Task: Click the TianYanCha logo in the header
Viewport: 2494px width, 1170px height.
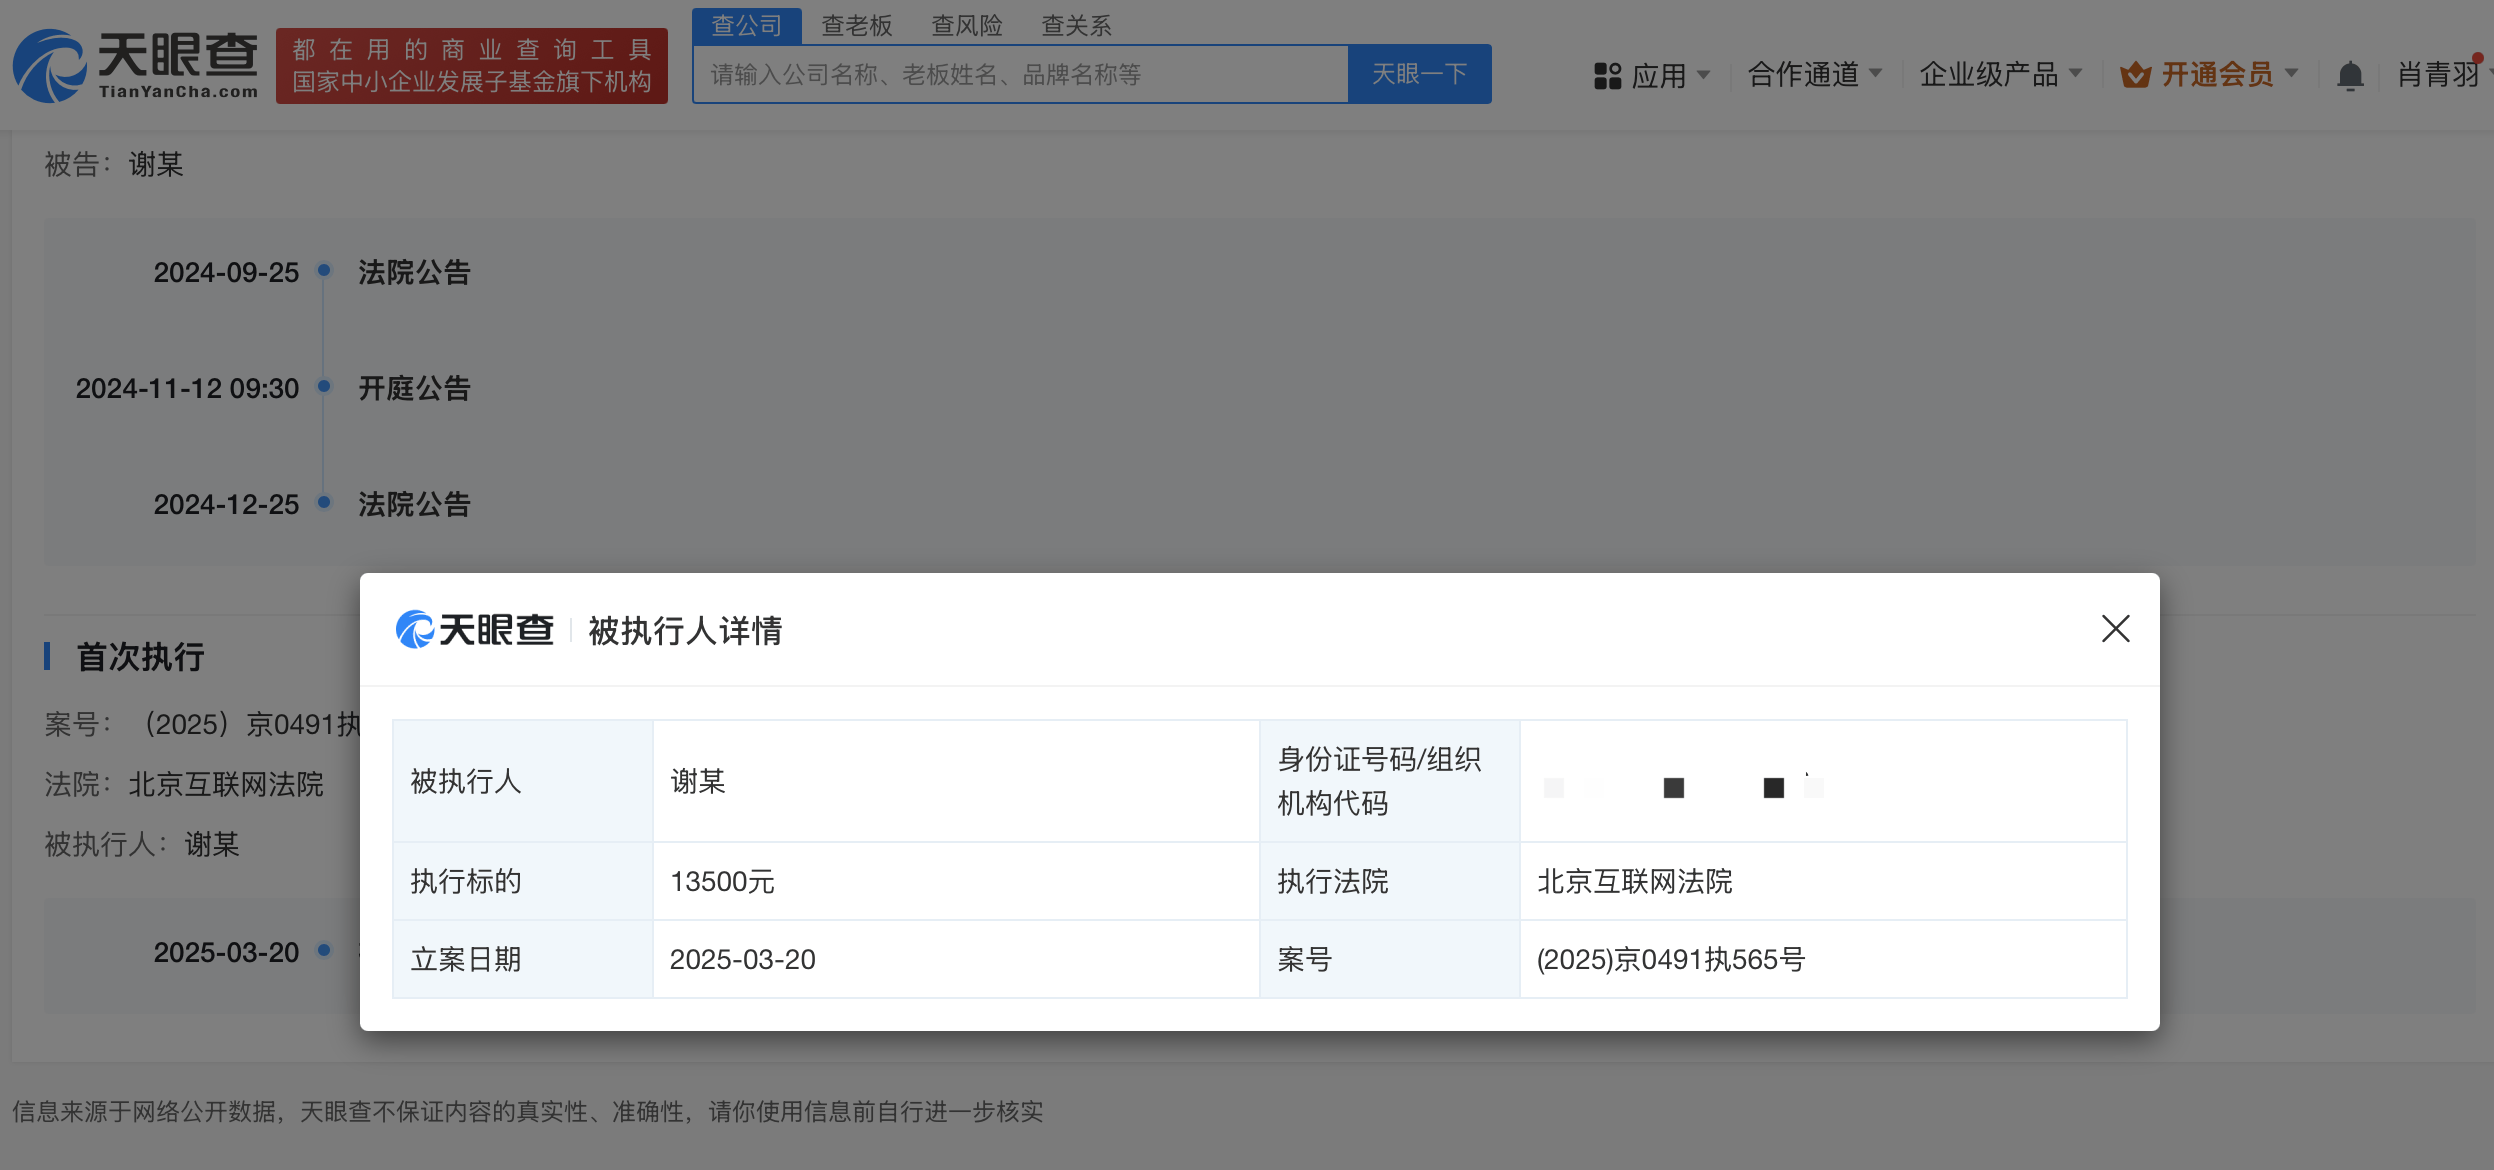Action: pyautogui.click(x=136, y=66)
